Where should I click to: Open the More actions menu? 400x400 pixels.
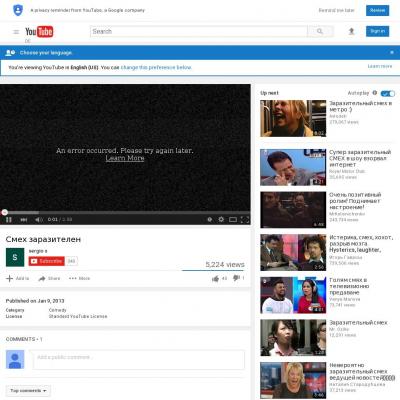pyautogui.click(x=79, y=278)
